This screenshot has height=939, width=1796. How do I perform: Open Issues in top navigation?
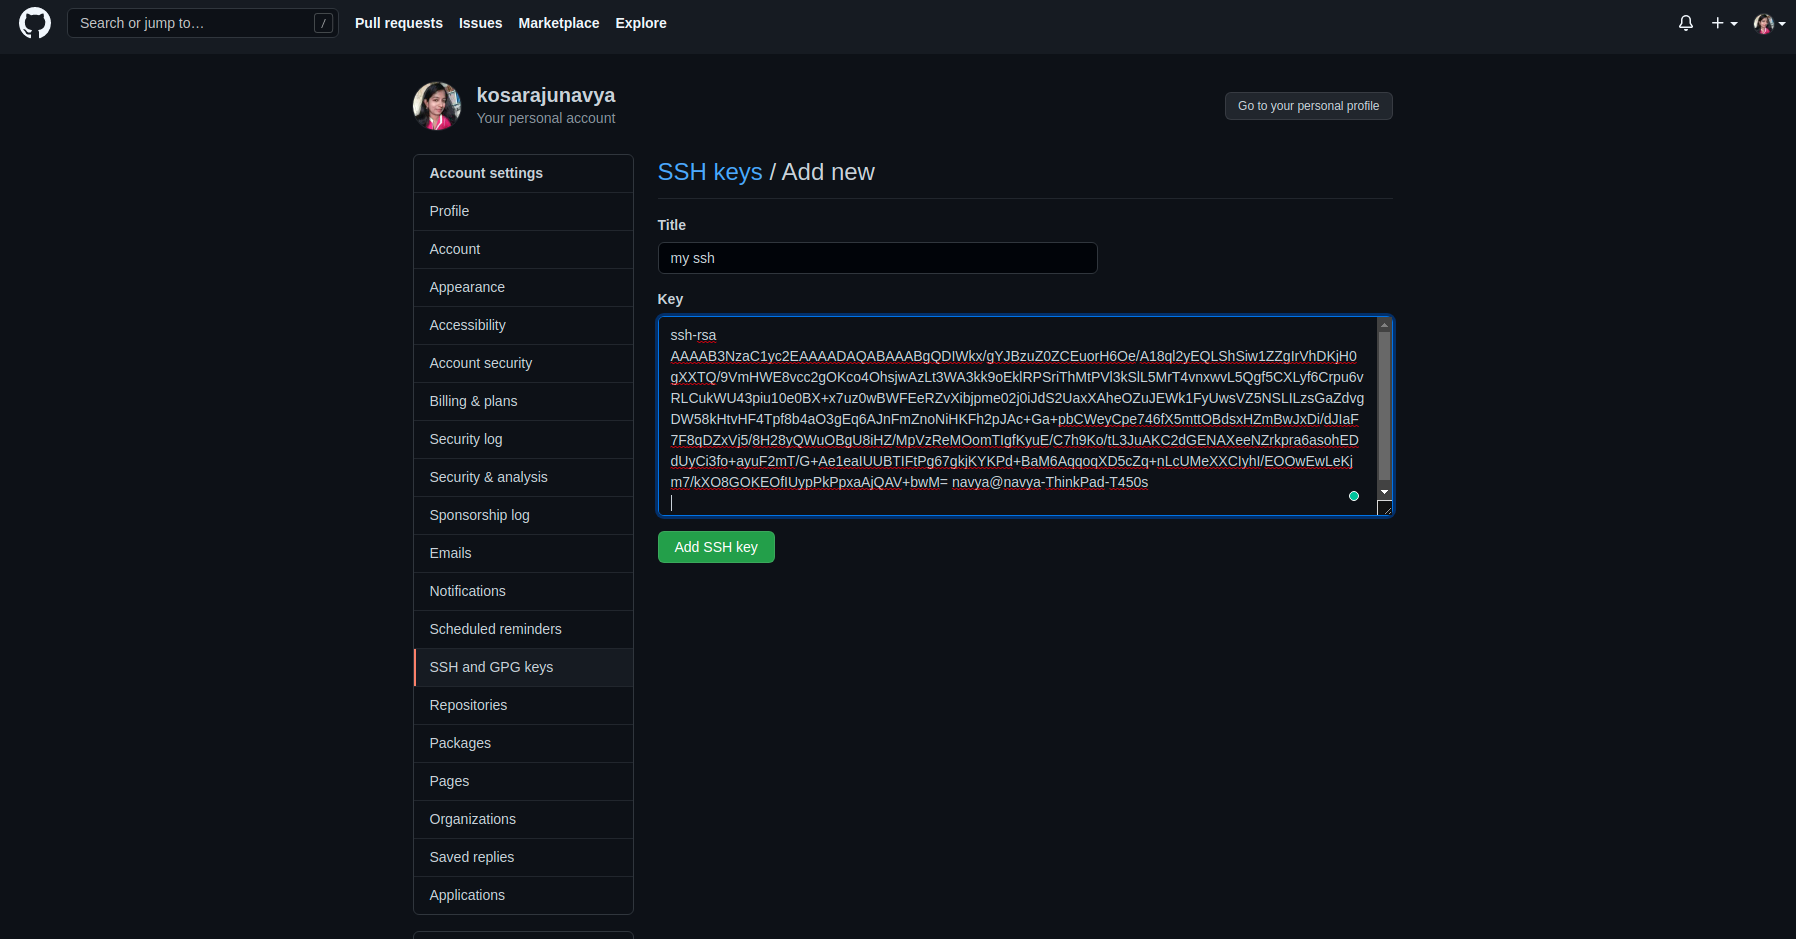[x=480, y=23]
